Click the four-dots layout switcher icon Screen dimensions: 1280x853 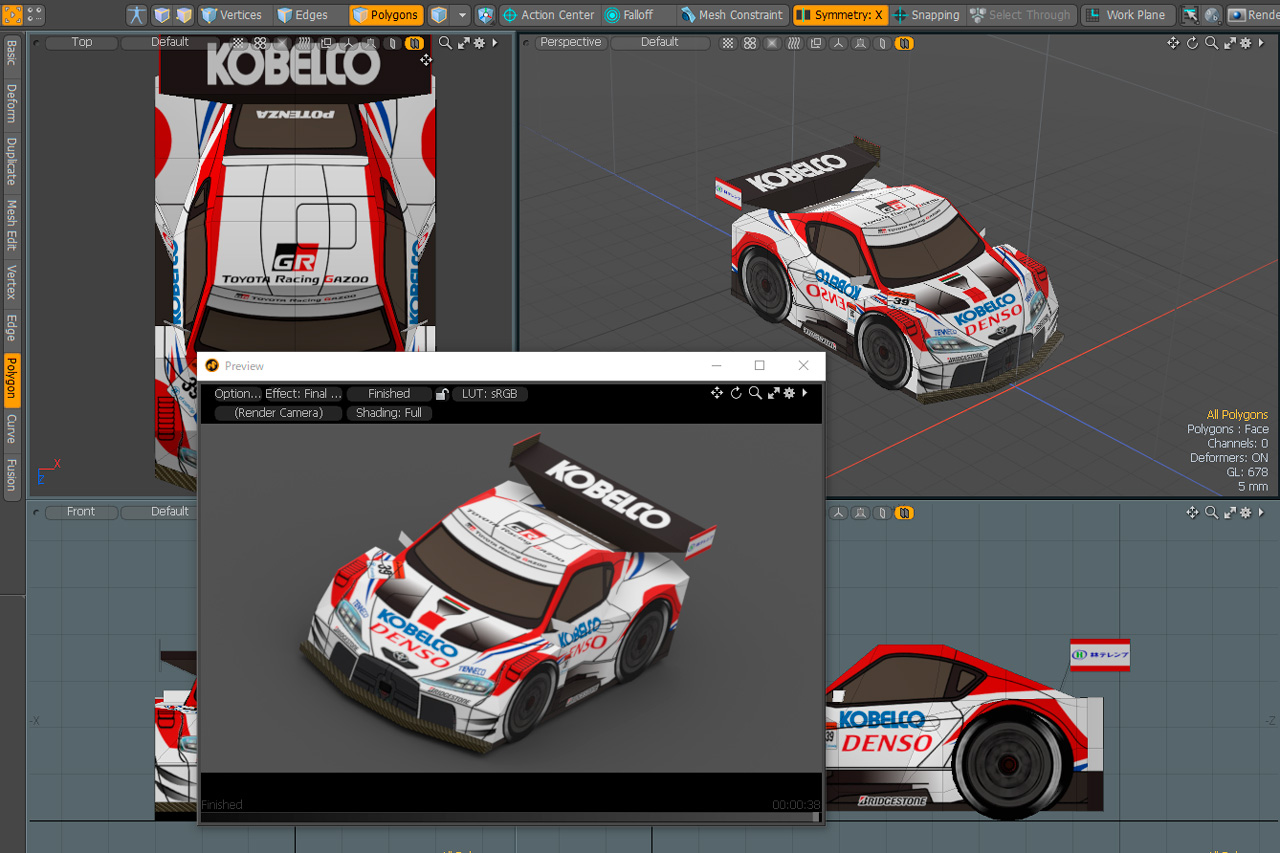click(x=35, y=15)
